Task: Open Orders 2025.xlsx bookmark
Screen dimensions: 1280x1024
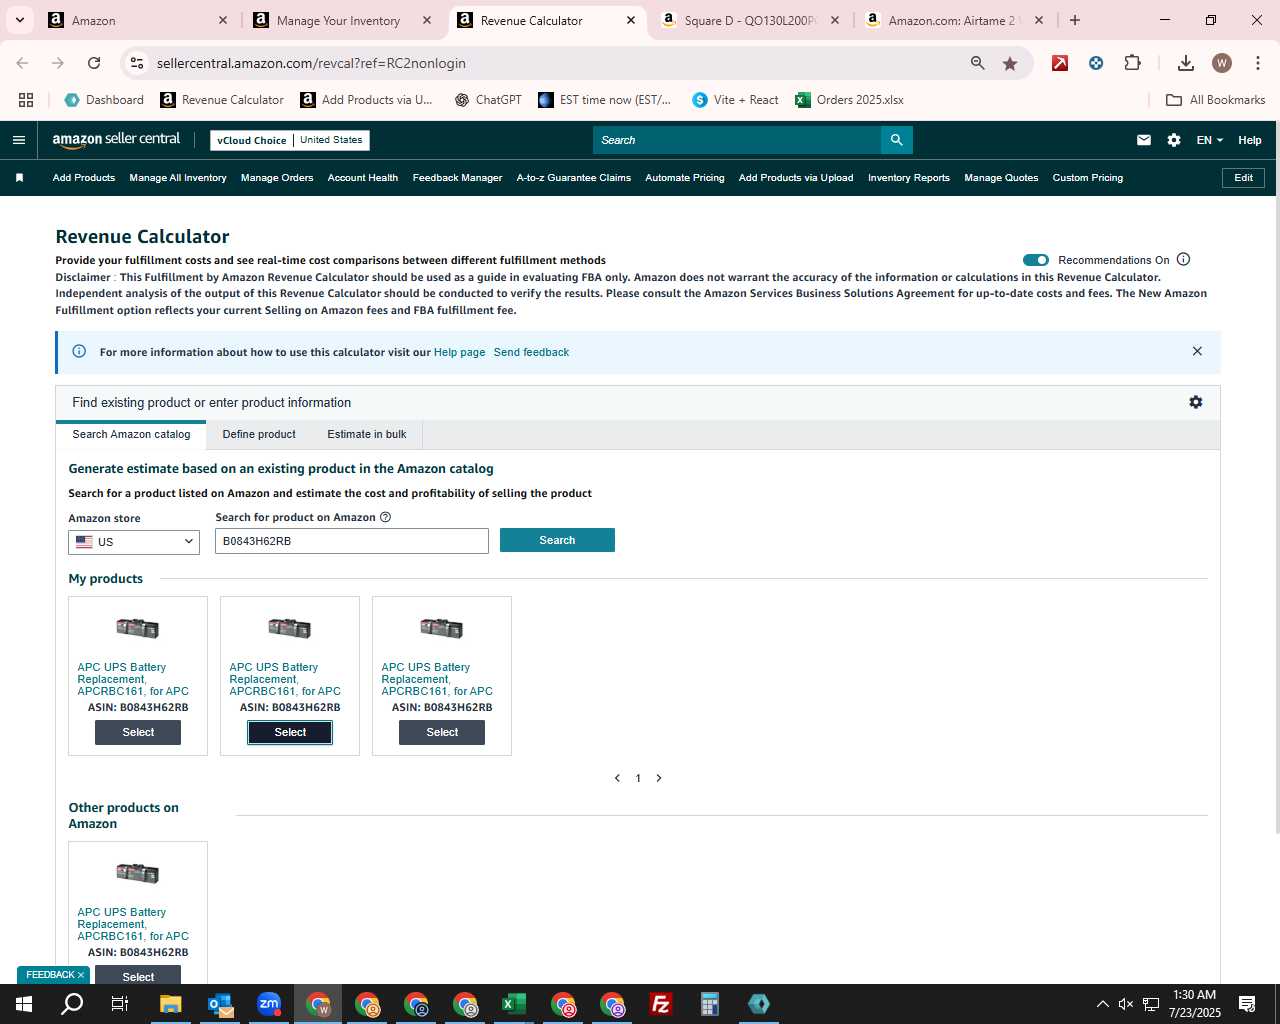Action: 850,100
